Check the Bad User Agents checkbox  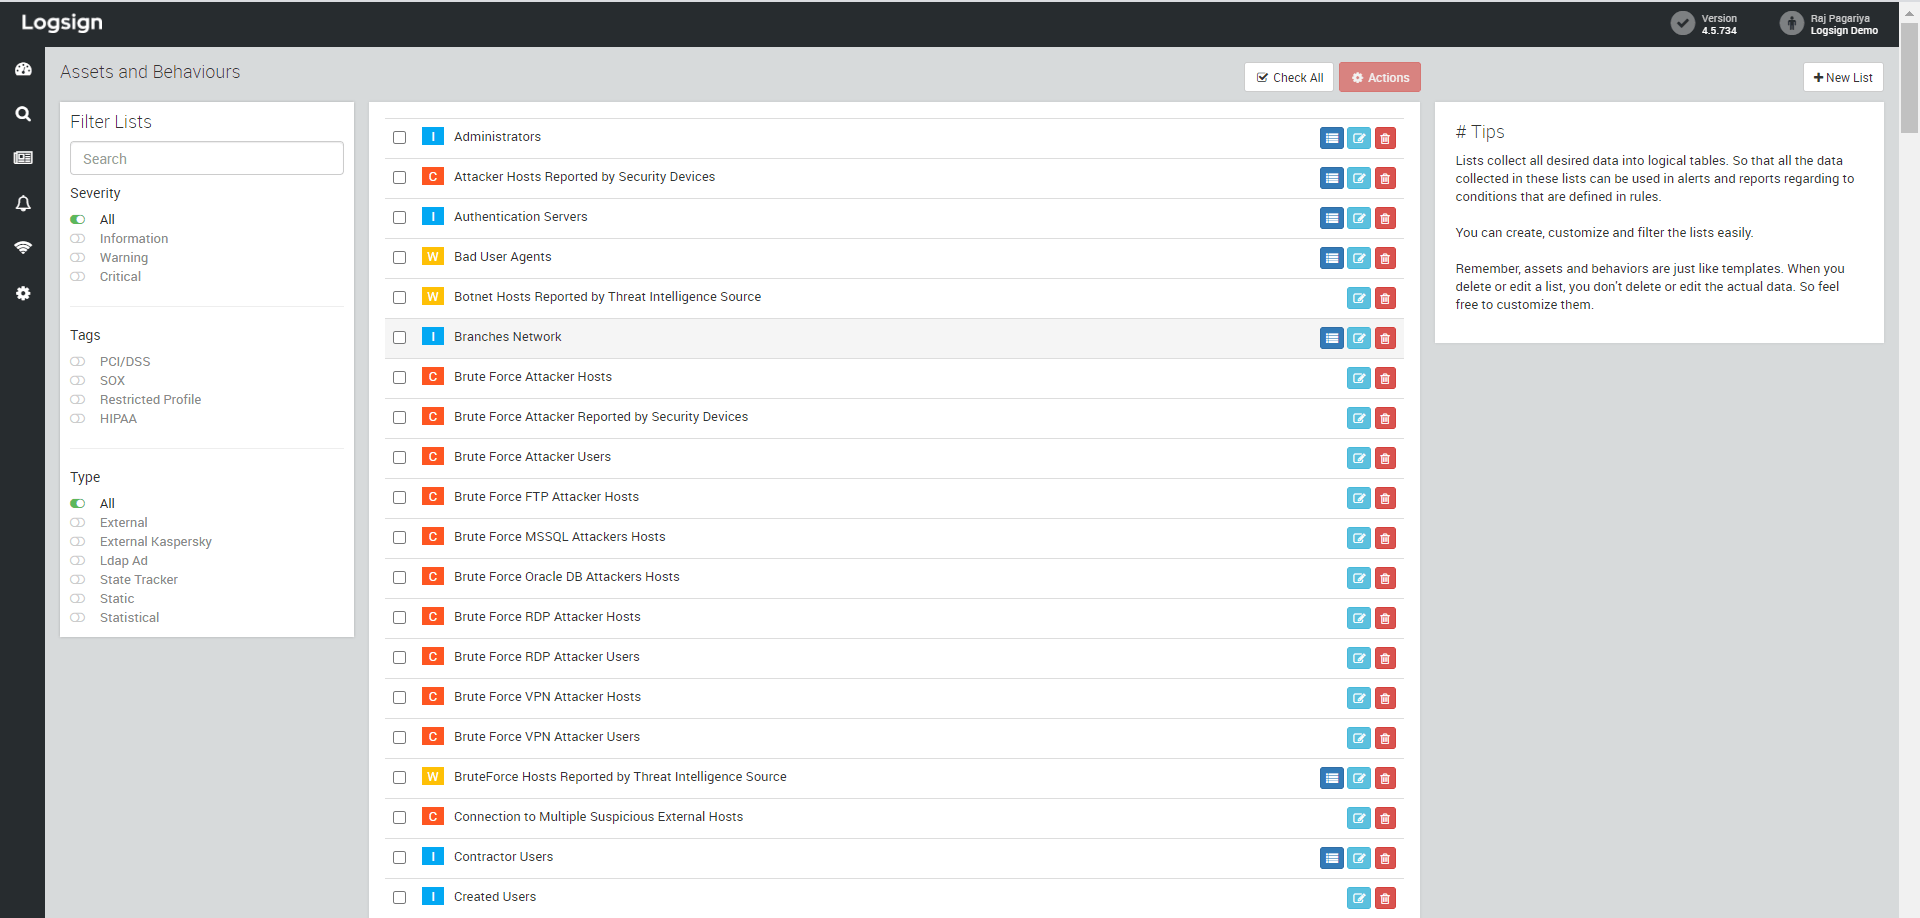(x=399, y=258)
